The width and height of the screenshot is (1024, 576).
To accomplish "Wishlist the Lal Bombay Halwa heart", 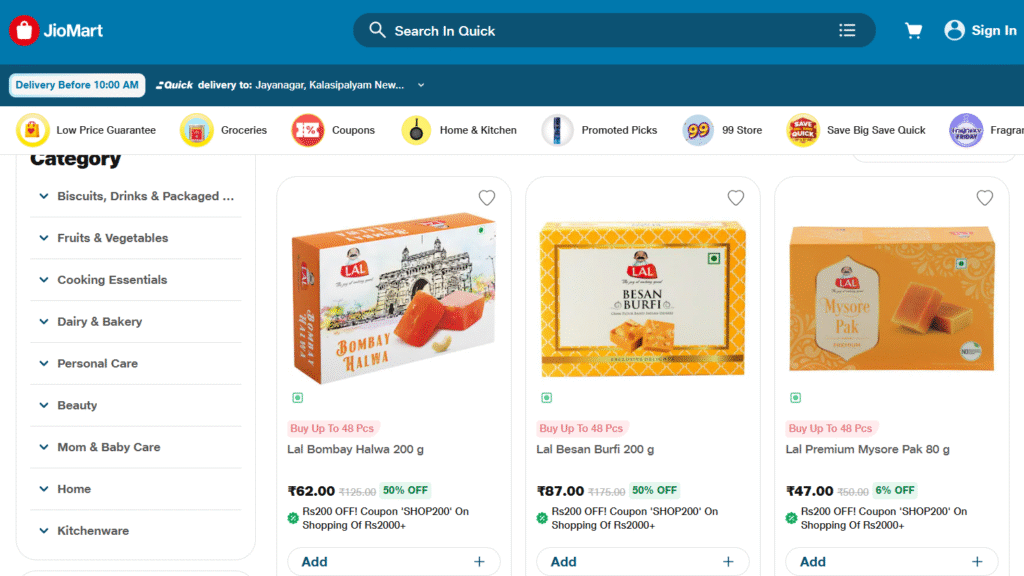I will click(487, 198).
